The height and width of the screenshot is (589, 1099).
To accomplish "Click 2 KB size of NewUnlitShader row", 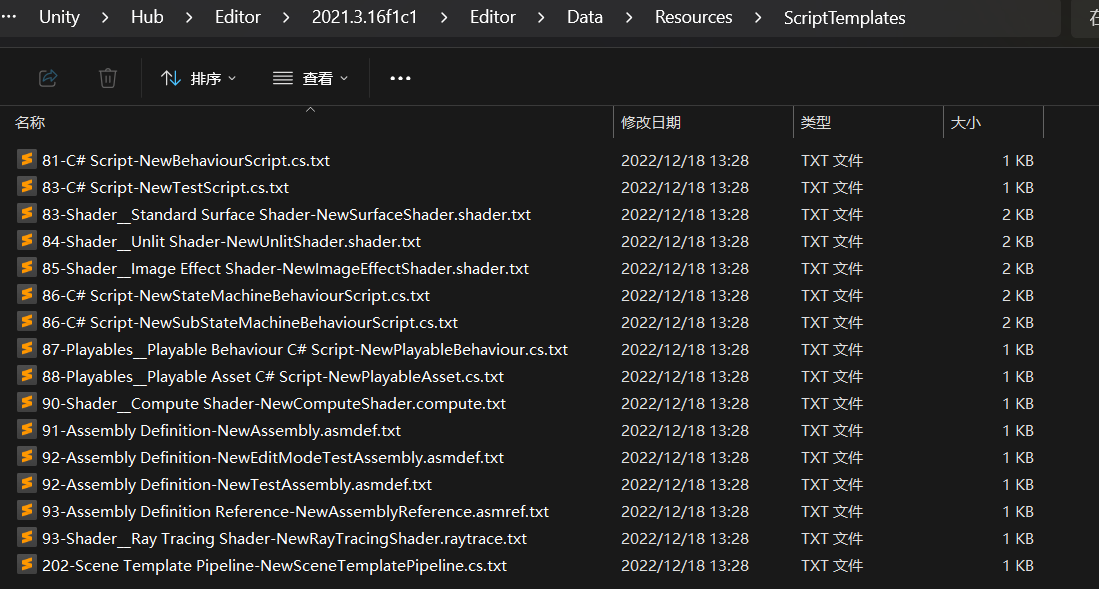I will click(x=1018, y=242).
